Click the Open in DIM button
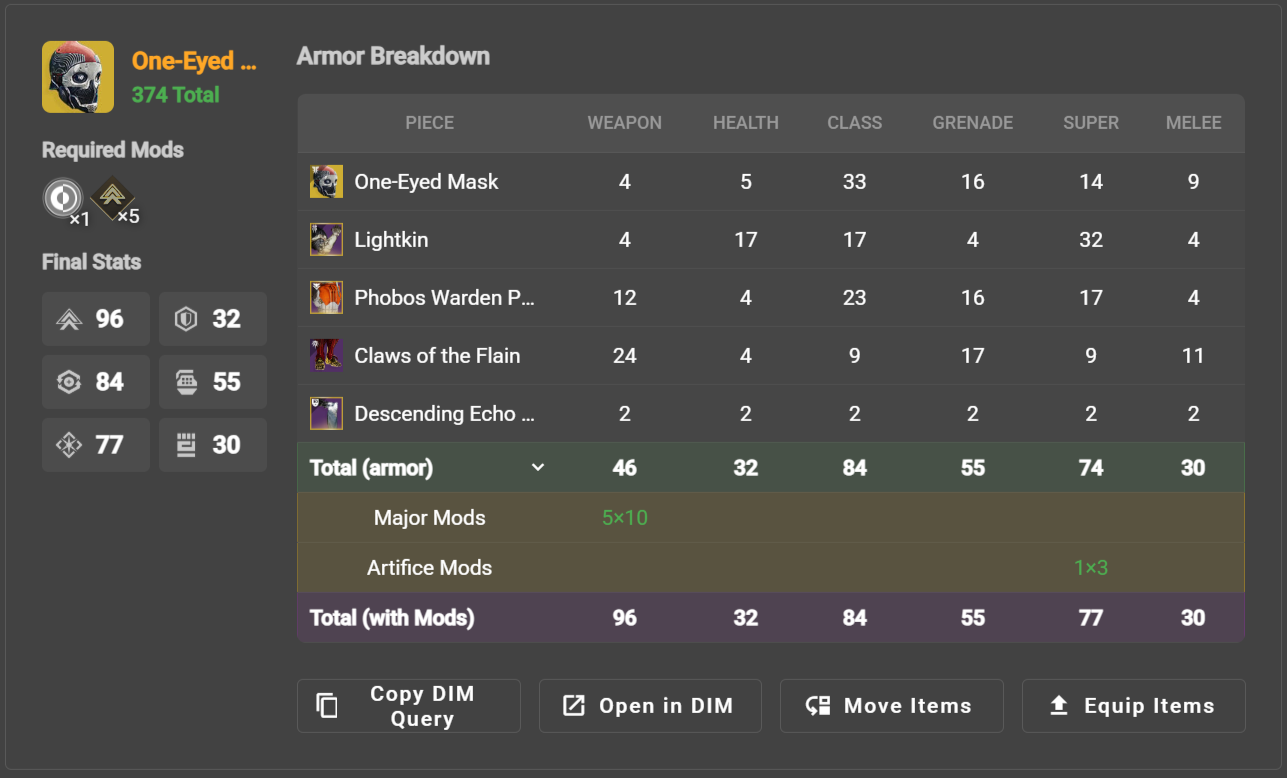The width and height of the screenshot is (1287, 778). tap(650, 706)
